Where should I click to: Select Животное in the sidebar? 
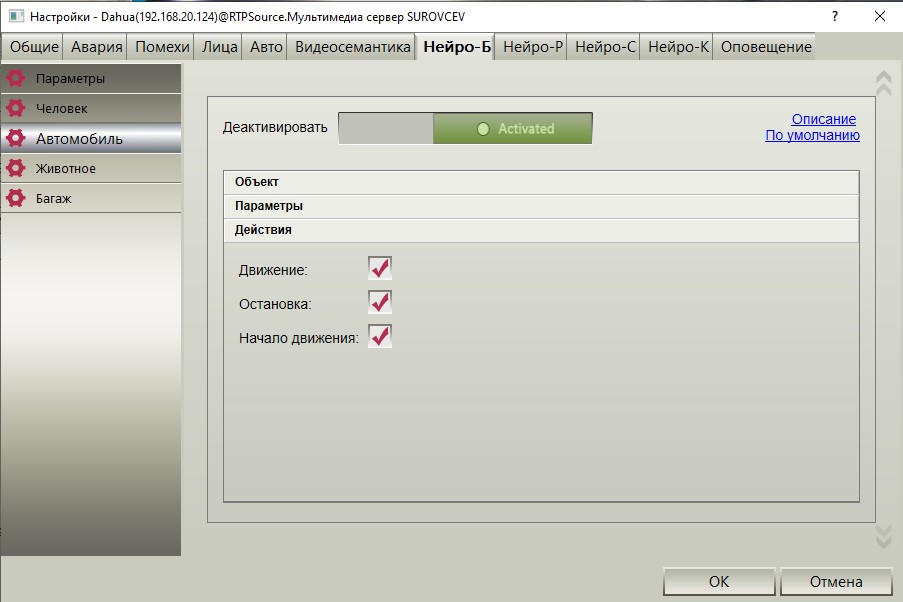91,168
